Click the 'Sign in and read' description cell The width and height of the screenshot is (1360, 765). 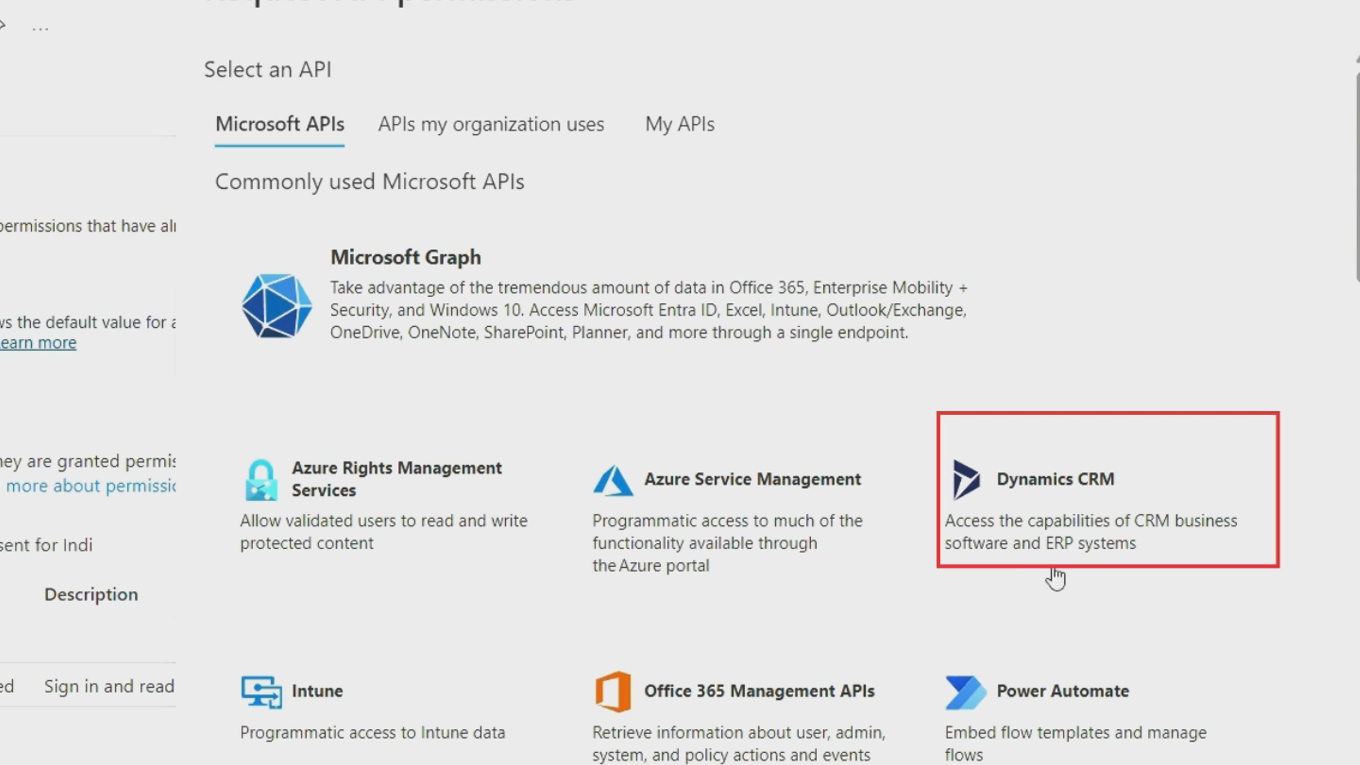(109, 686)
